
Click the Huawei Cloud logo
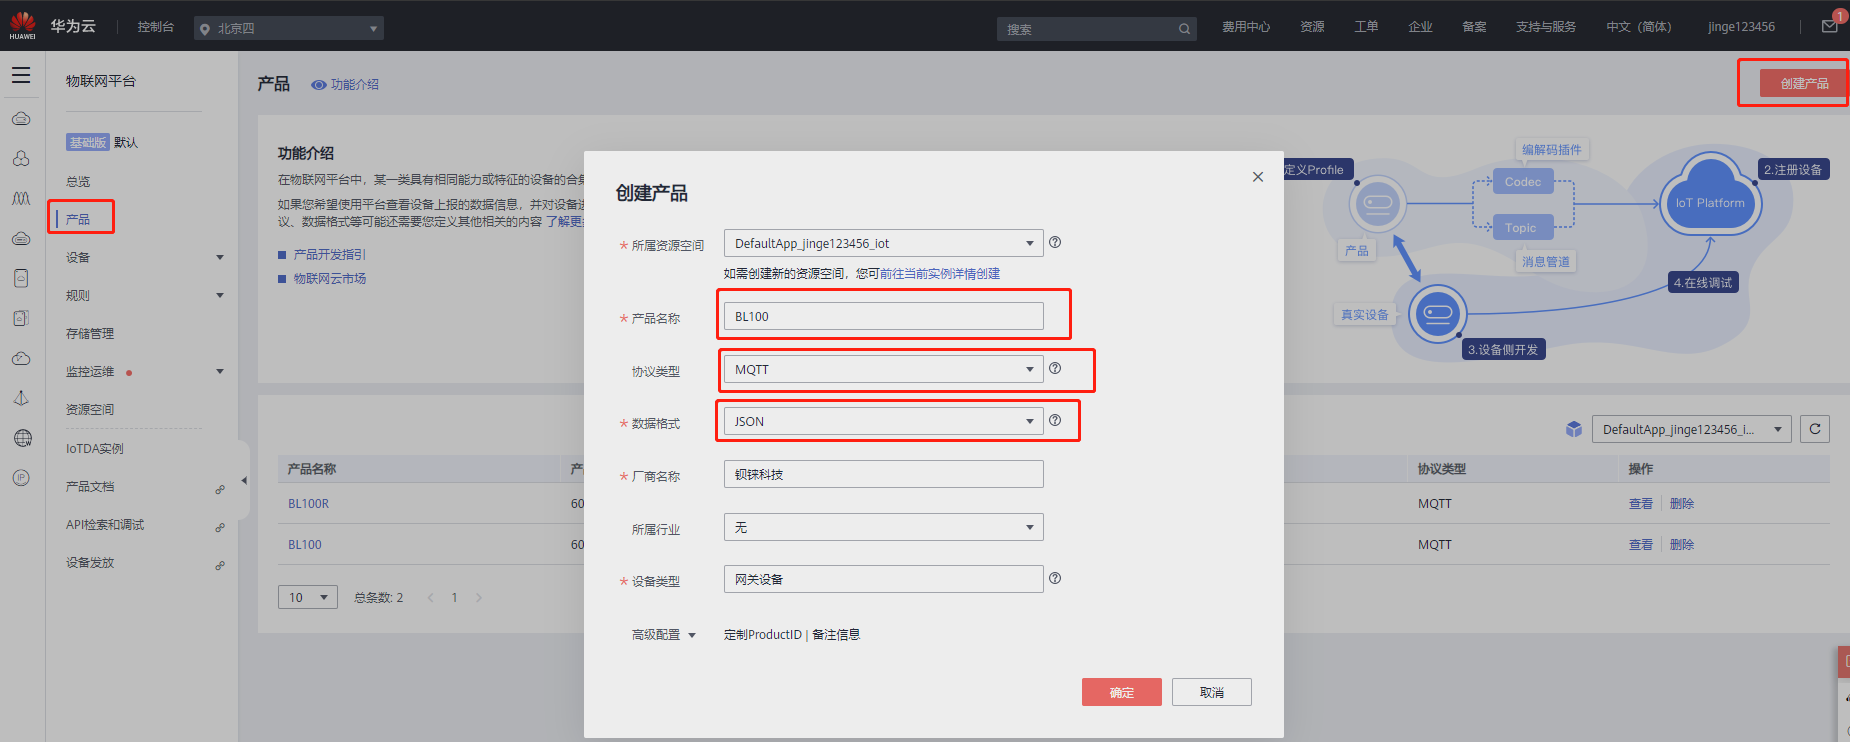pos(23,26)
